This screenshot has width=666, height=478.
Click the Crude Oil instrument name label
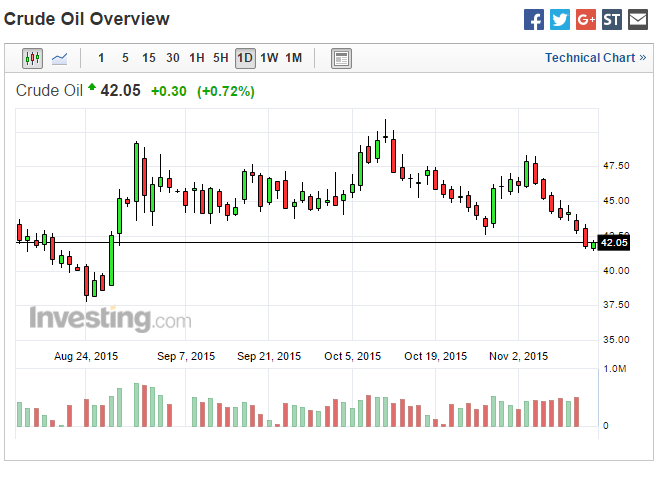[x=49, y=91]
